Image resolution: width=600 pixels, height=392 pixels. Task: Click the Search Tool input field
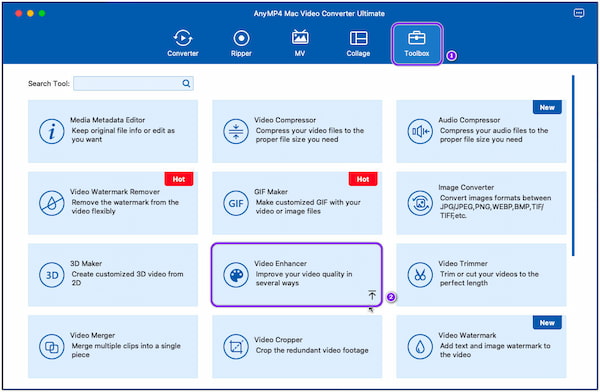(133, 83)
